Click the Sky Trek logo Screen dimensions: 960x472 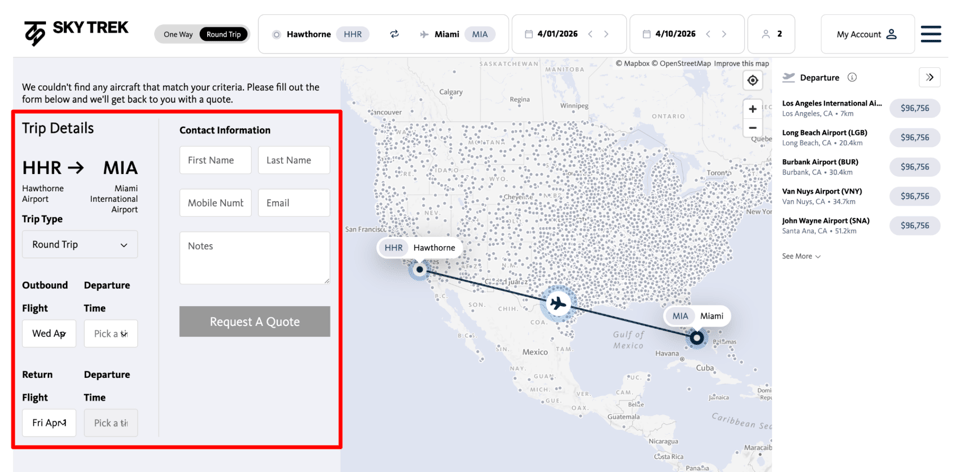[76, 33]
